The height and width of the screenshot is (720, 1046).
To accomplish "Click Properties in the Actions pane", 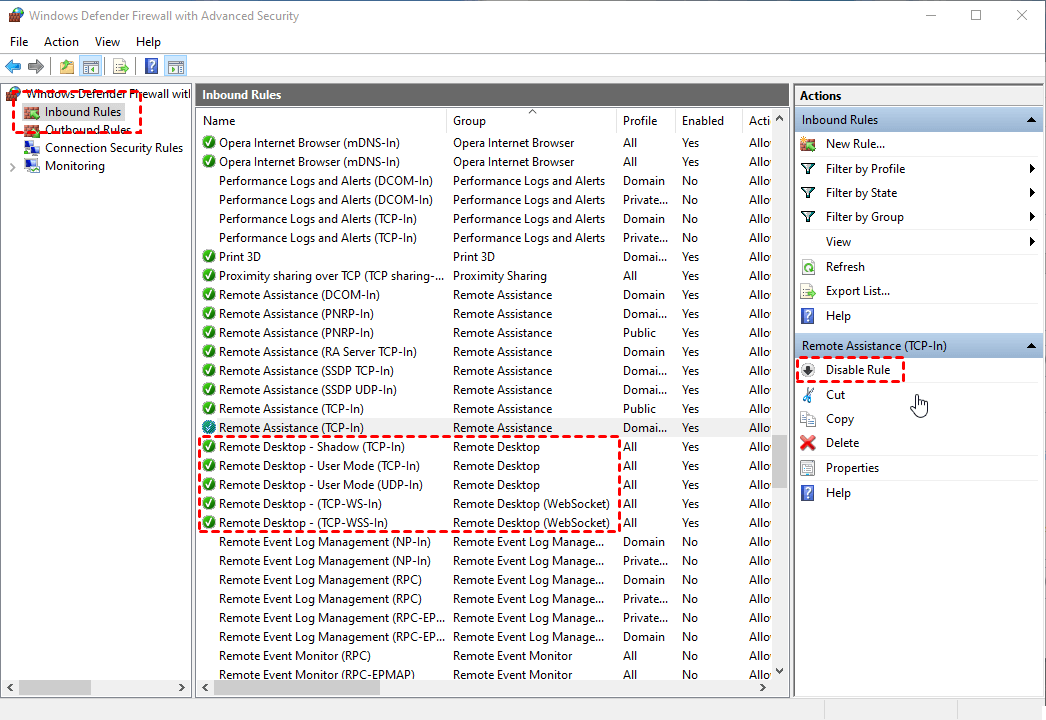I will [852, 468].
